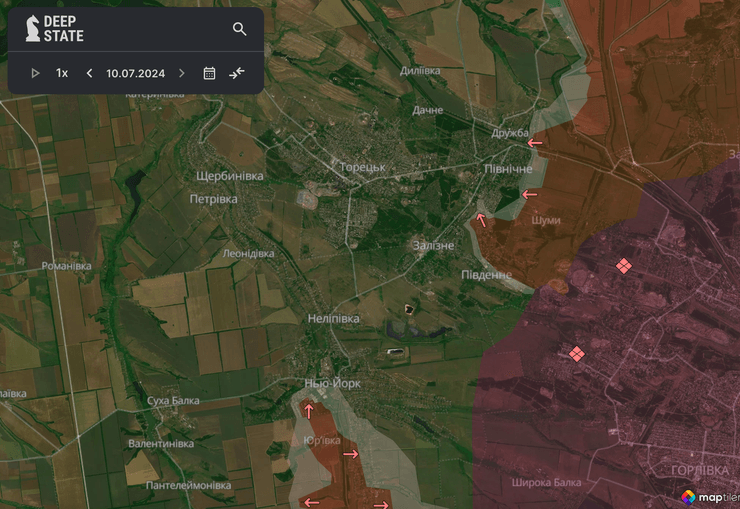
Task: Click the arrow pointing toward Залізне
Action: point(482,220)
